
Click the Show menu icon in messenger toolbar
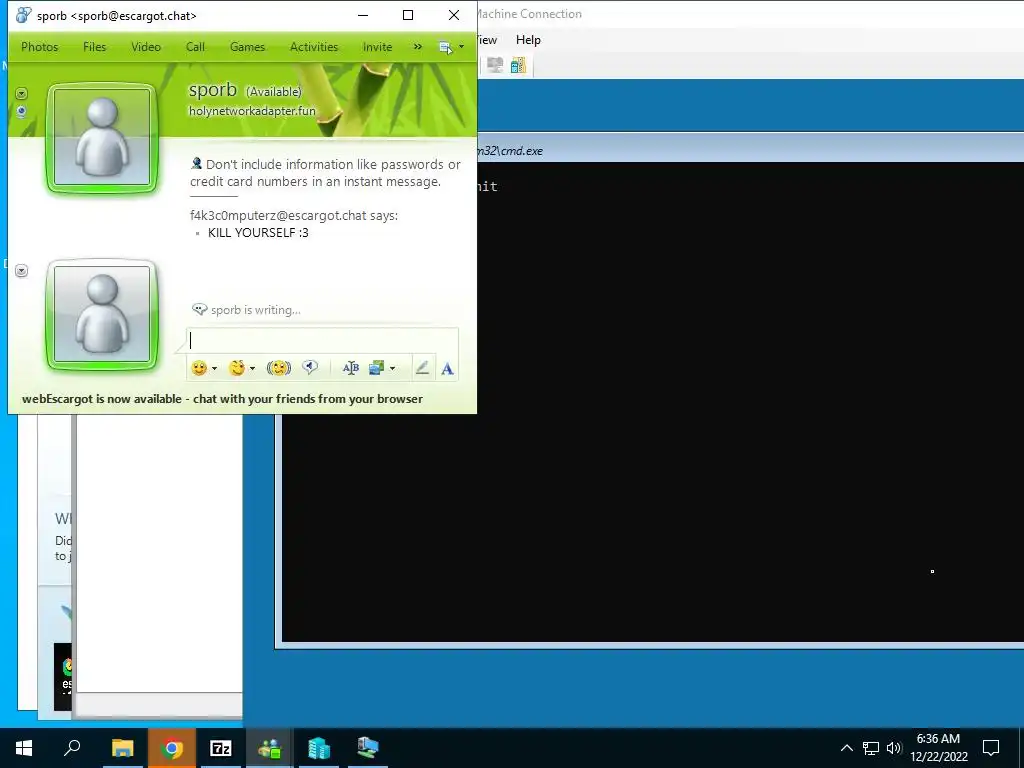445,47
